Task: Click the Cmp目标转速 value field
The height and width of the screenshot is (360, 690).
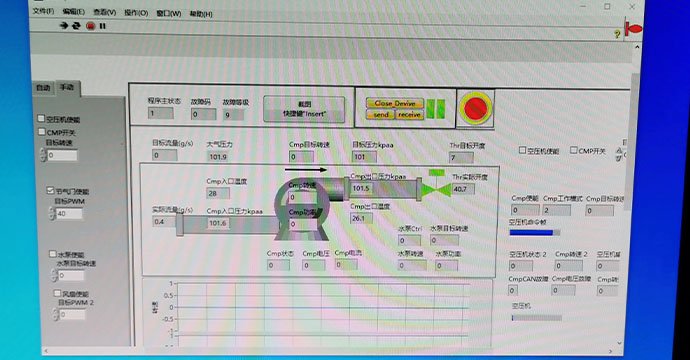Action: [x=301, y=157]
